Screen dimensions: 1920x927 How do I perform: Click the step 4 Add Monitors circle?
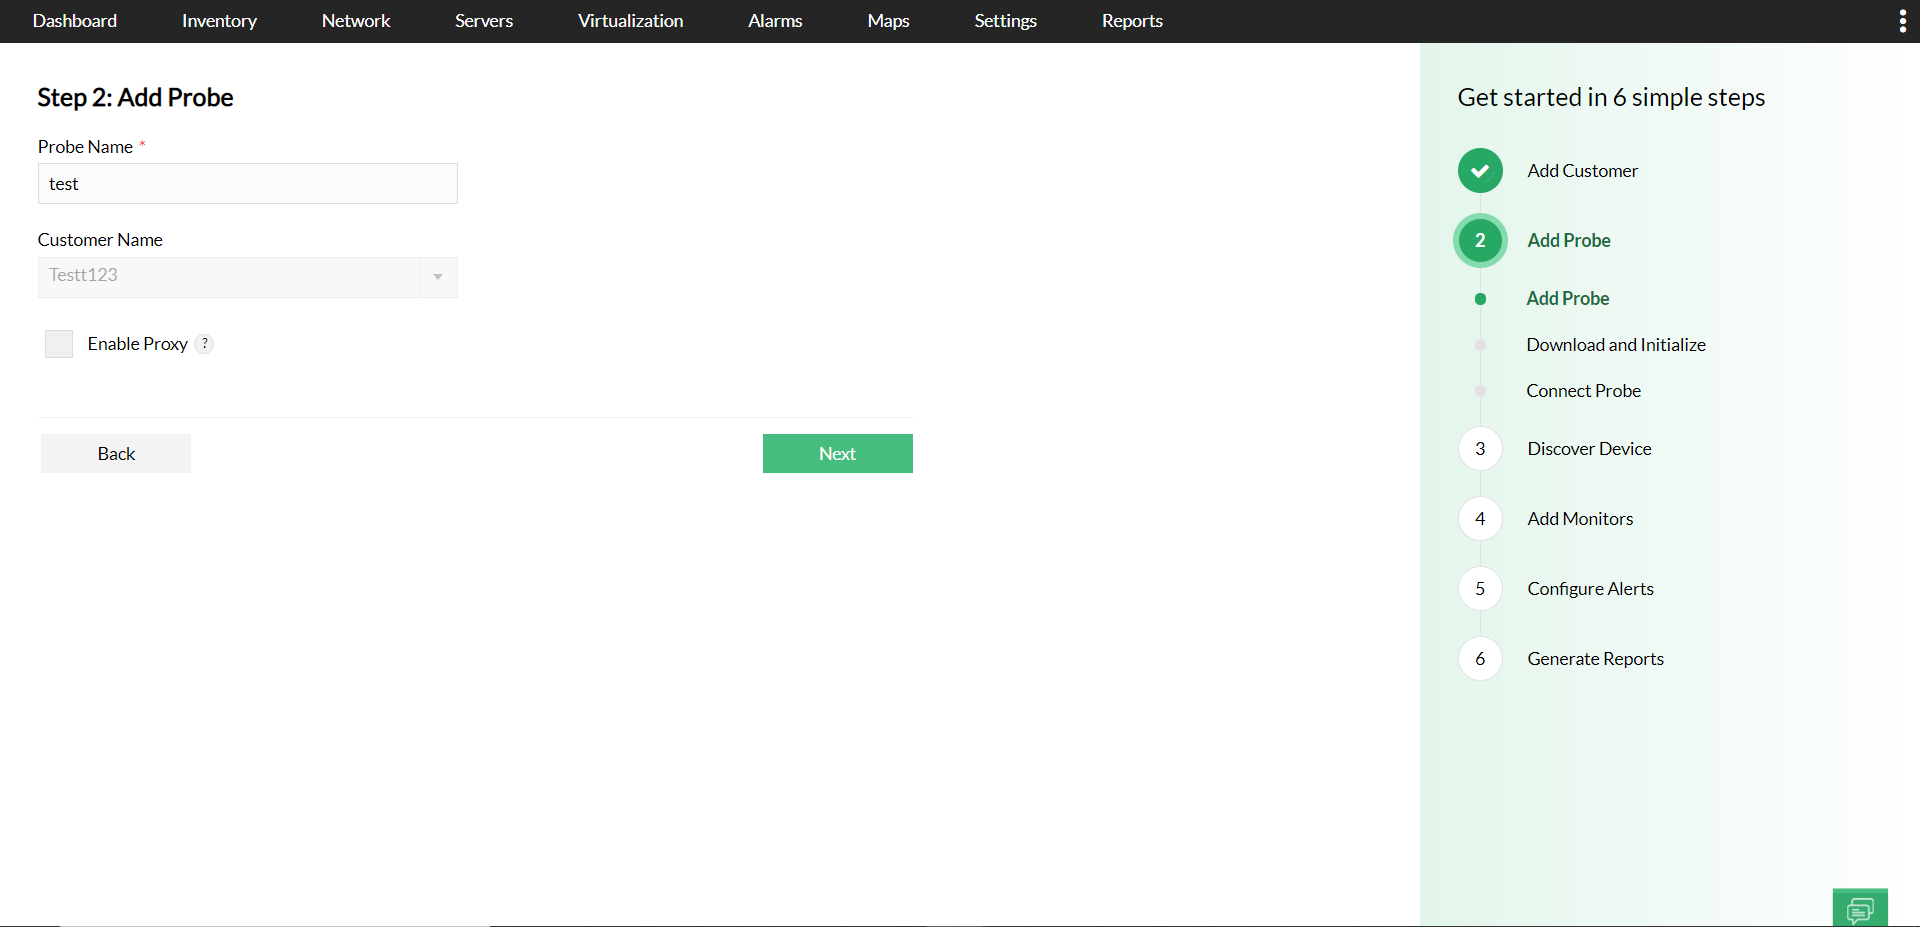tap(1480, 518)
